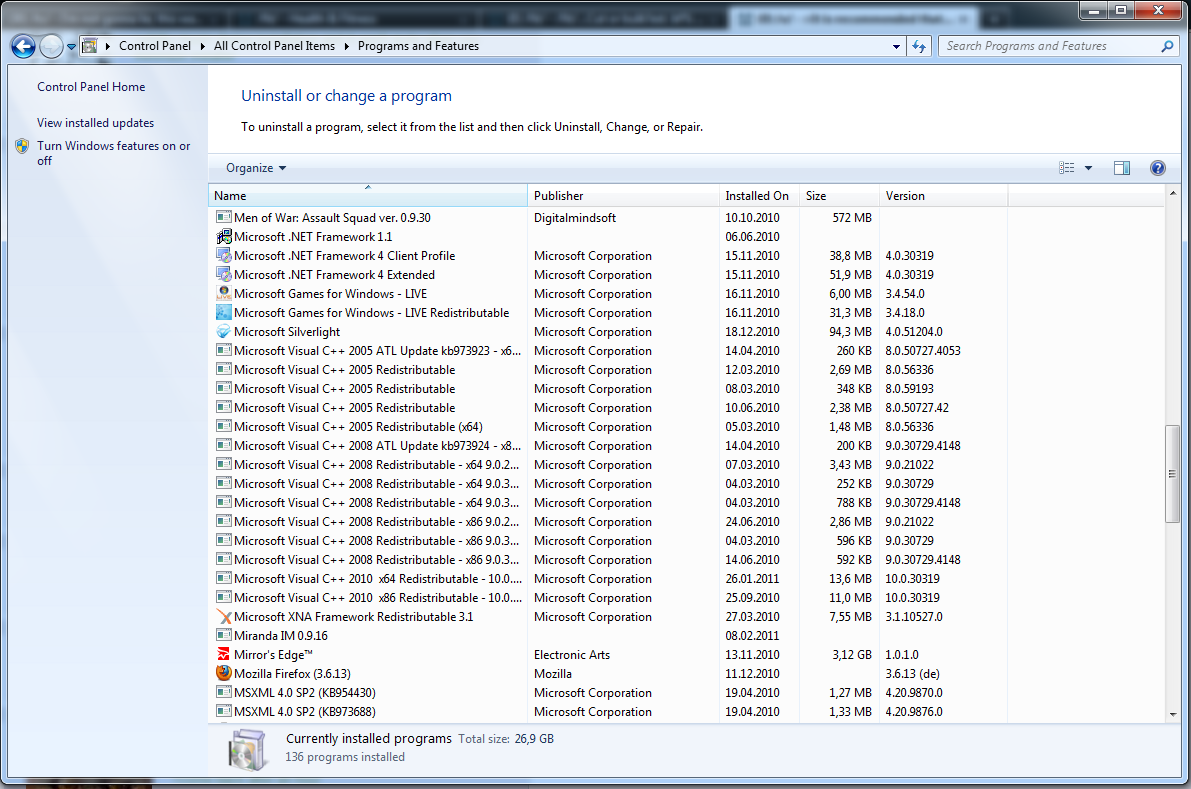Select Microsoft XNA Framework Redistributable icon

(x=223, y=616)
